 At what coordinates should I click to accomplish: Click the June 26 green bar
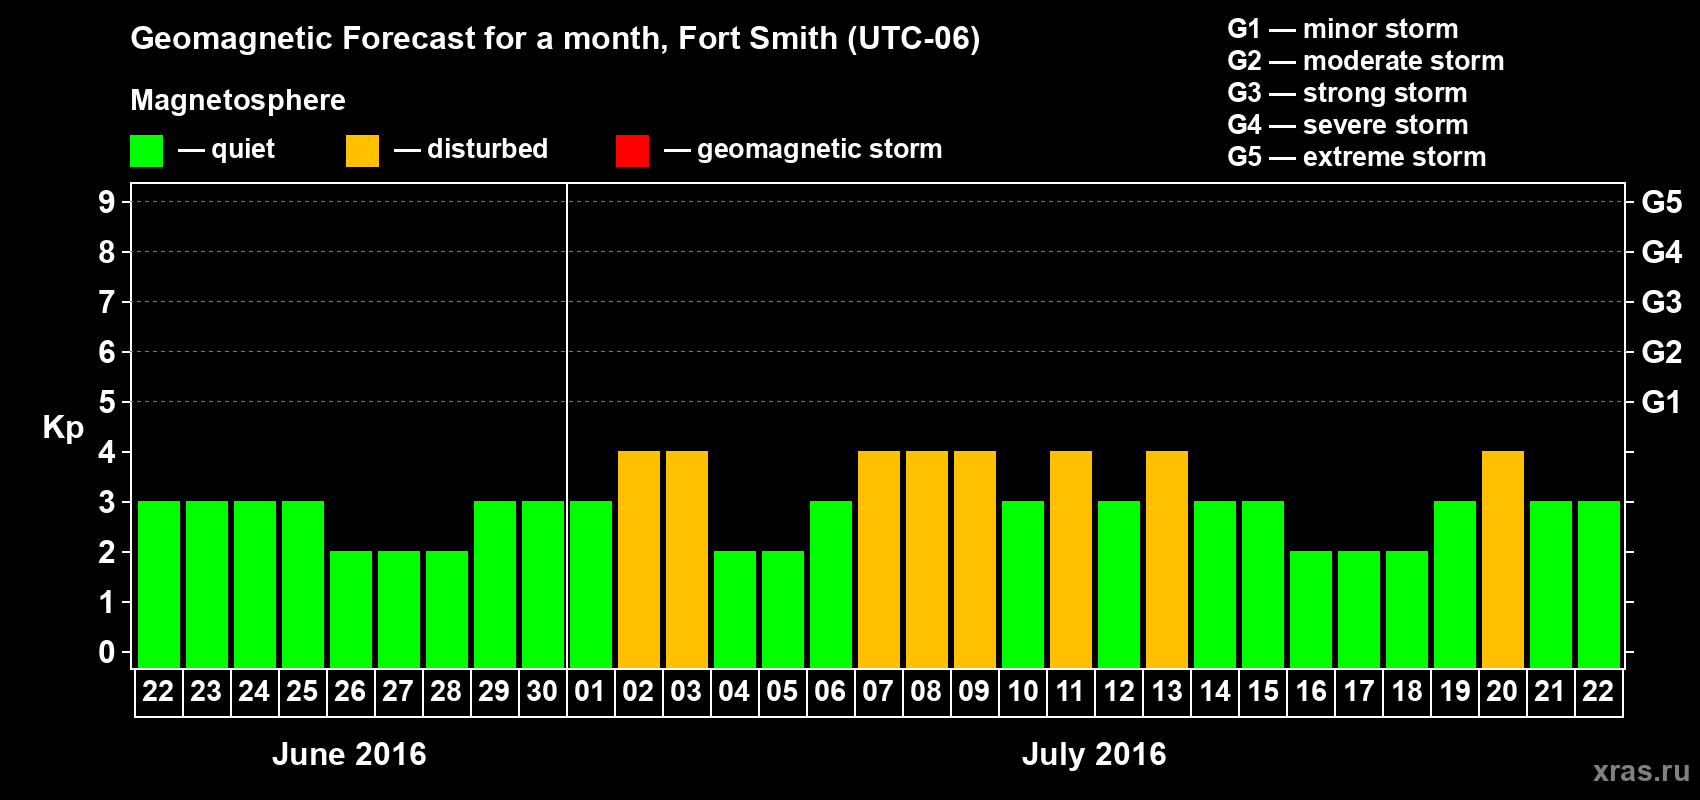point(351,609)
